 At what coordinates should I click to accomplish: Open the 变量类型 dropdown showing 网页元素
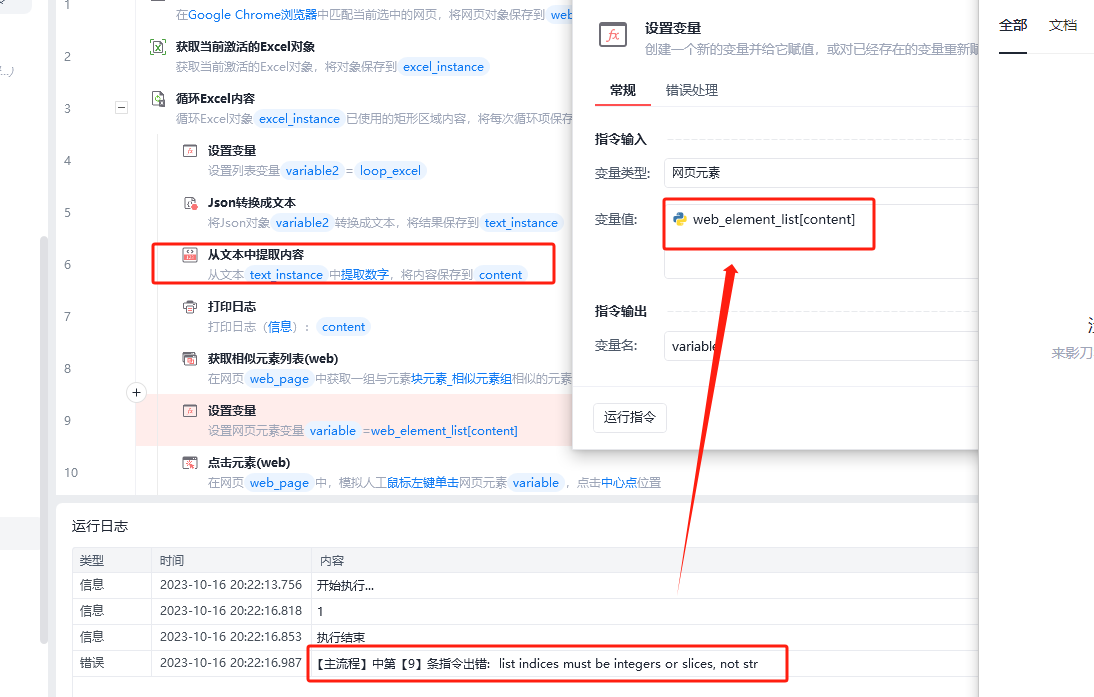(x=820, y=173)
